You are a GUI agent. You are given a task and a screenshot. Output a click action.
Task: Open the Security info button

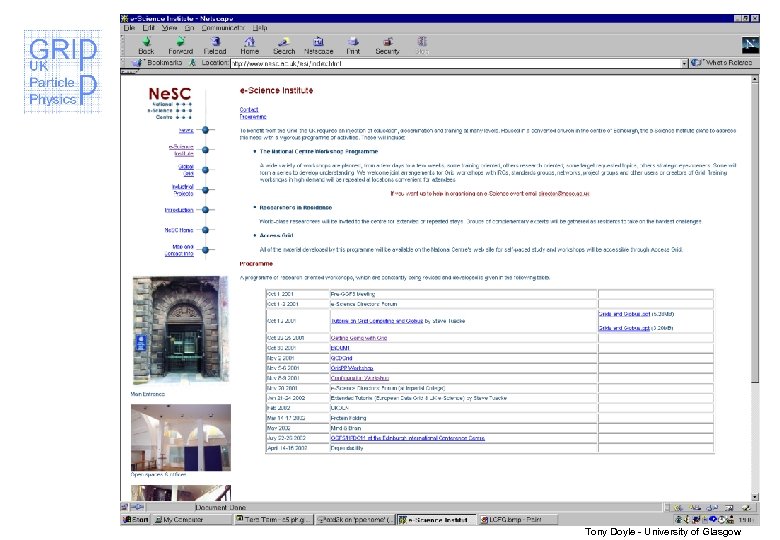click(x=388, y=45)
